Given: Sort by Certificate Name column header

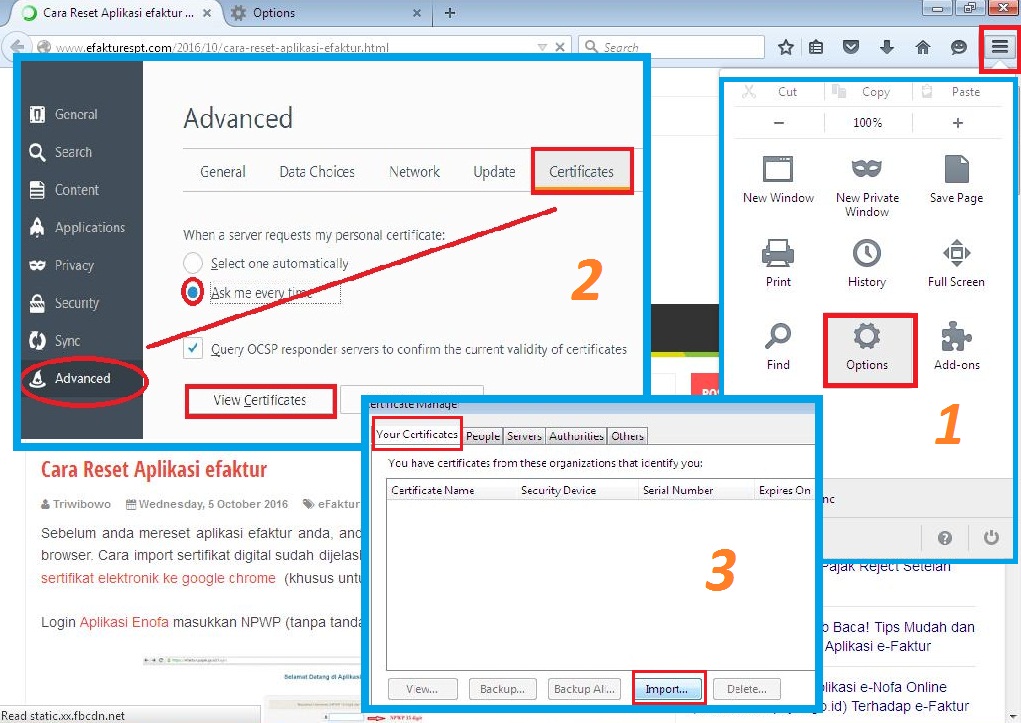Looking at the screenshot, I should (451, 490).
